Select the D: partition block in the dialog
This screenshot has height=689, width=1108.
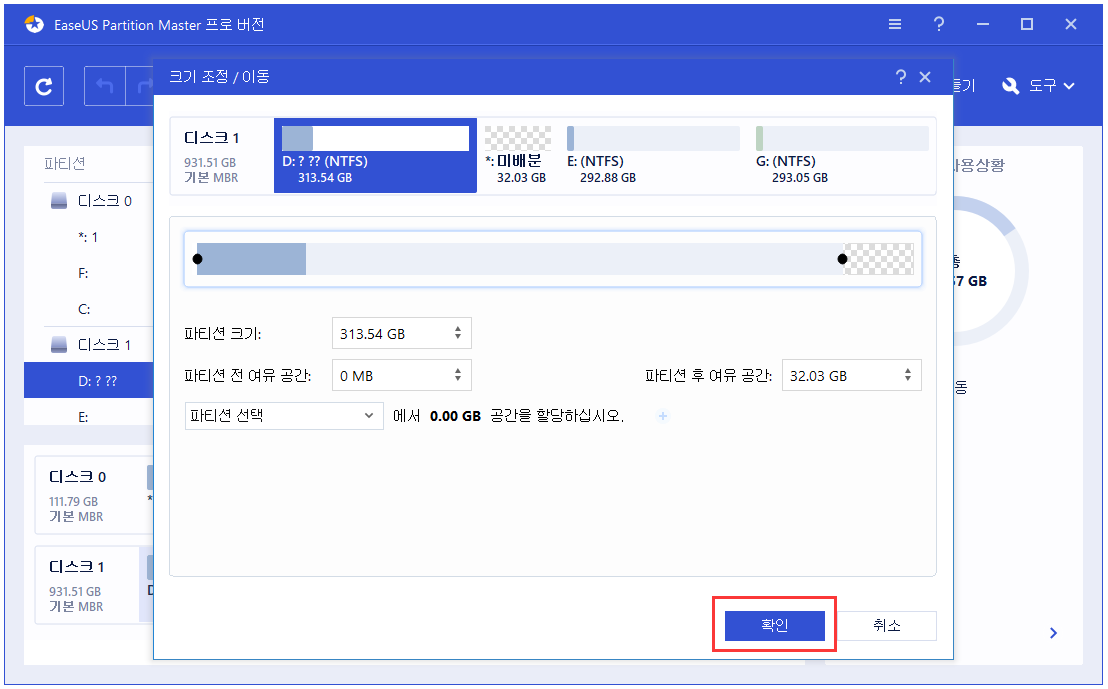[x=375, y=155]
